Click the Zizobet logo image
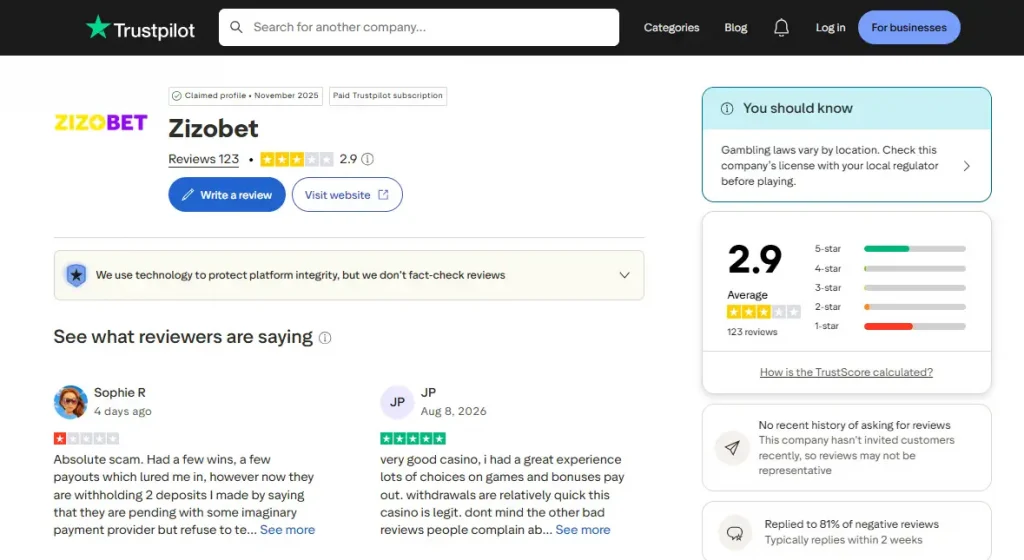 click(x=101, y=123)
